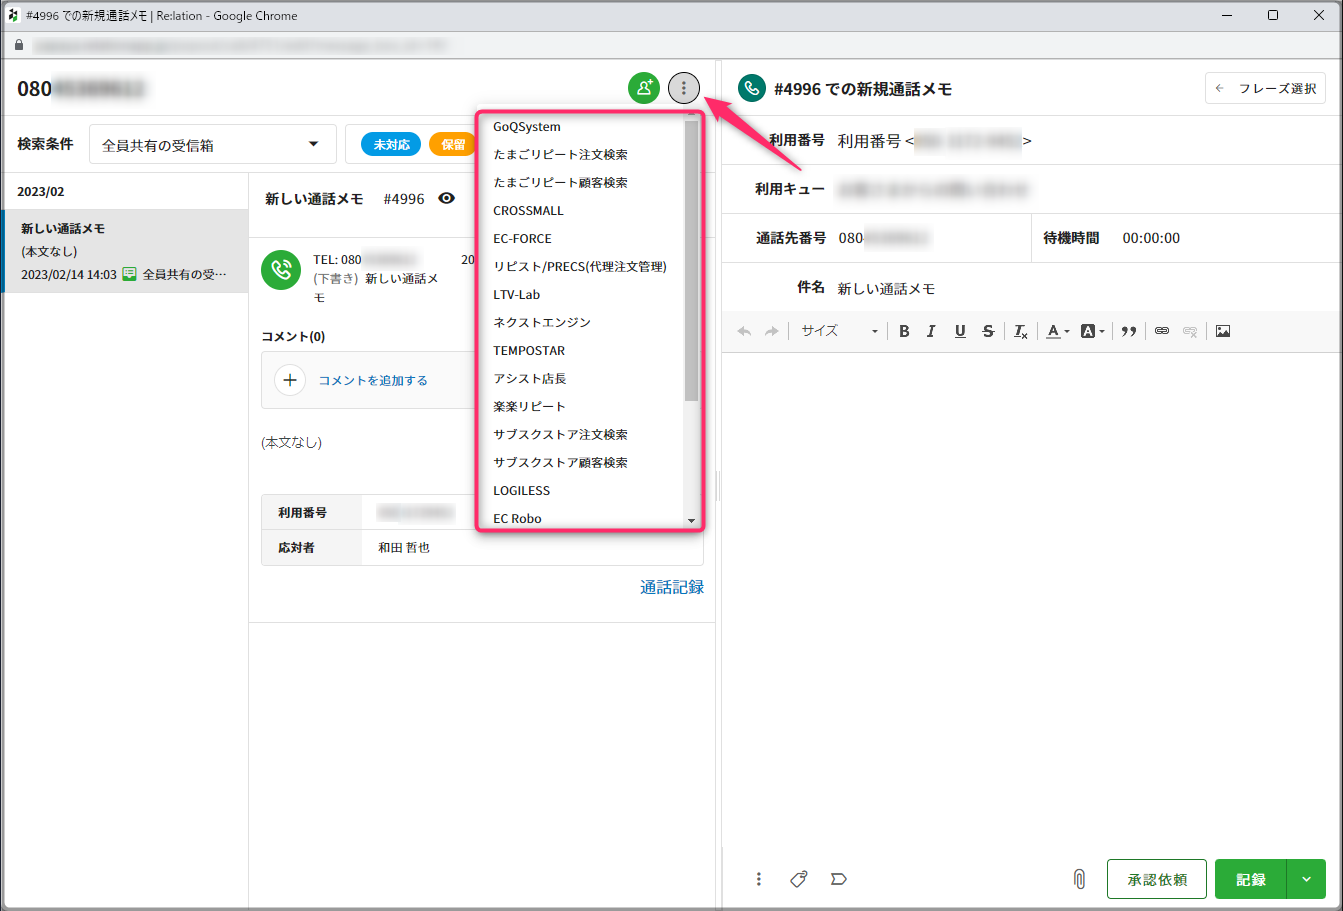The width and height of the screenshot is (1343, 911).
Task: Click the paperclip attachment icon
Action: 1079,879
